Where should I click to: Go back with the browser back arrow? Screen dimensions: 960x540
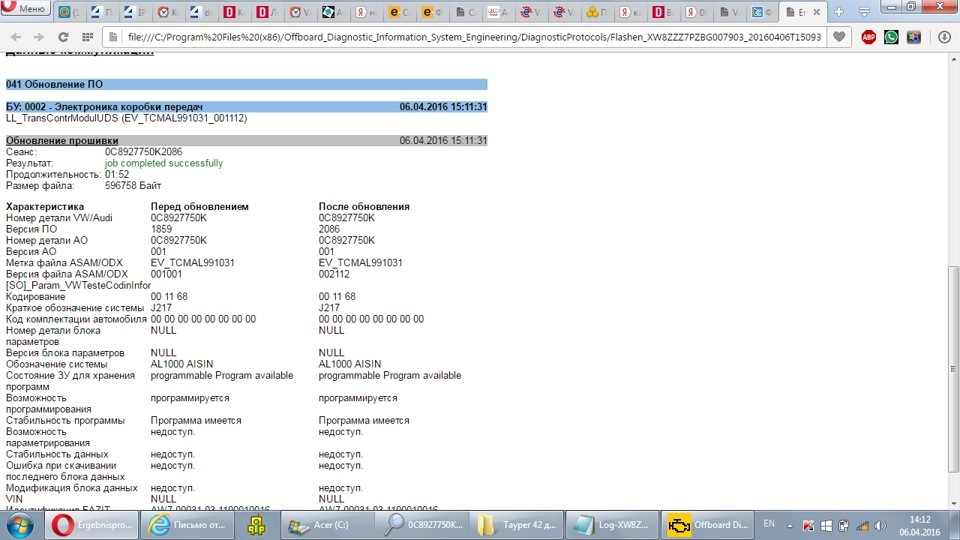pyautogui.click(x=16, y=37)
